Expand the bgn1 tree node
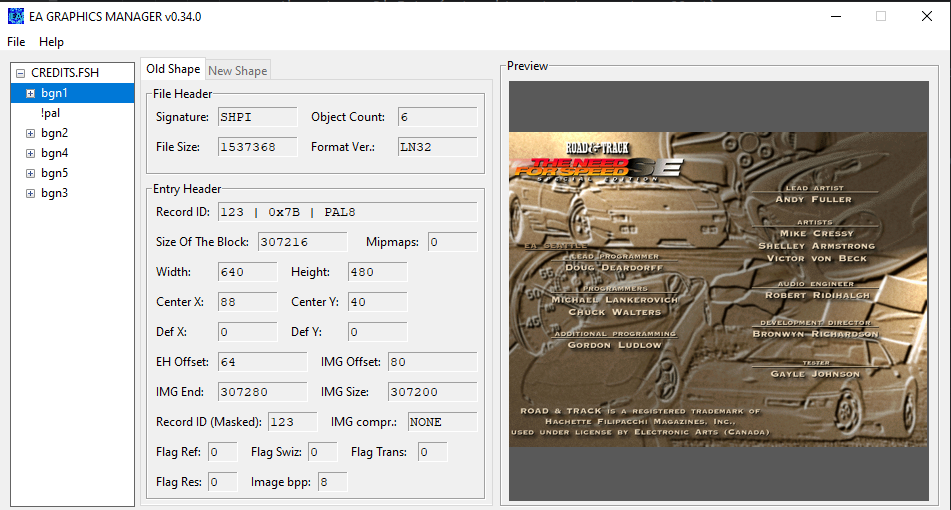 pos(30,93)
